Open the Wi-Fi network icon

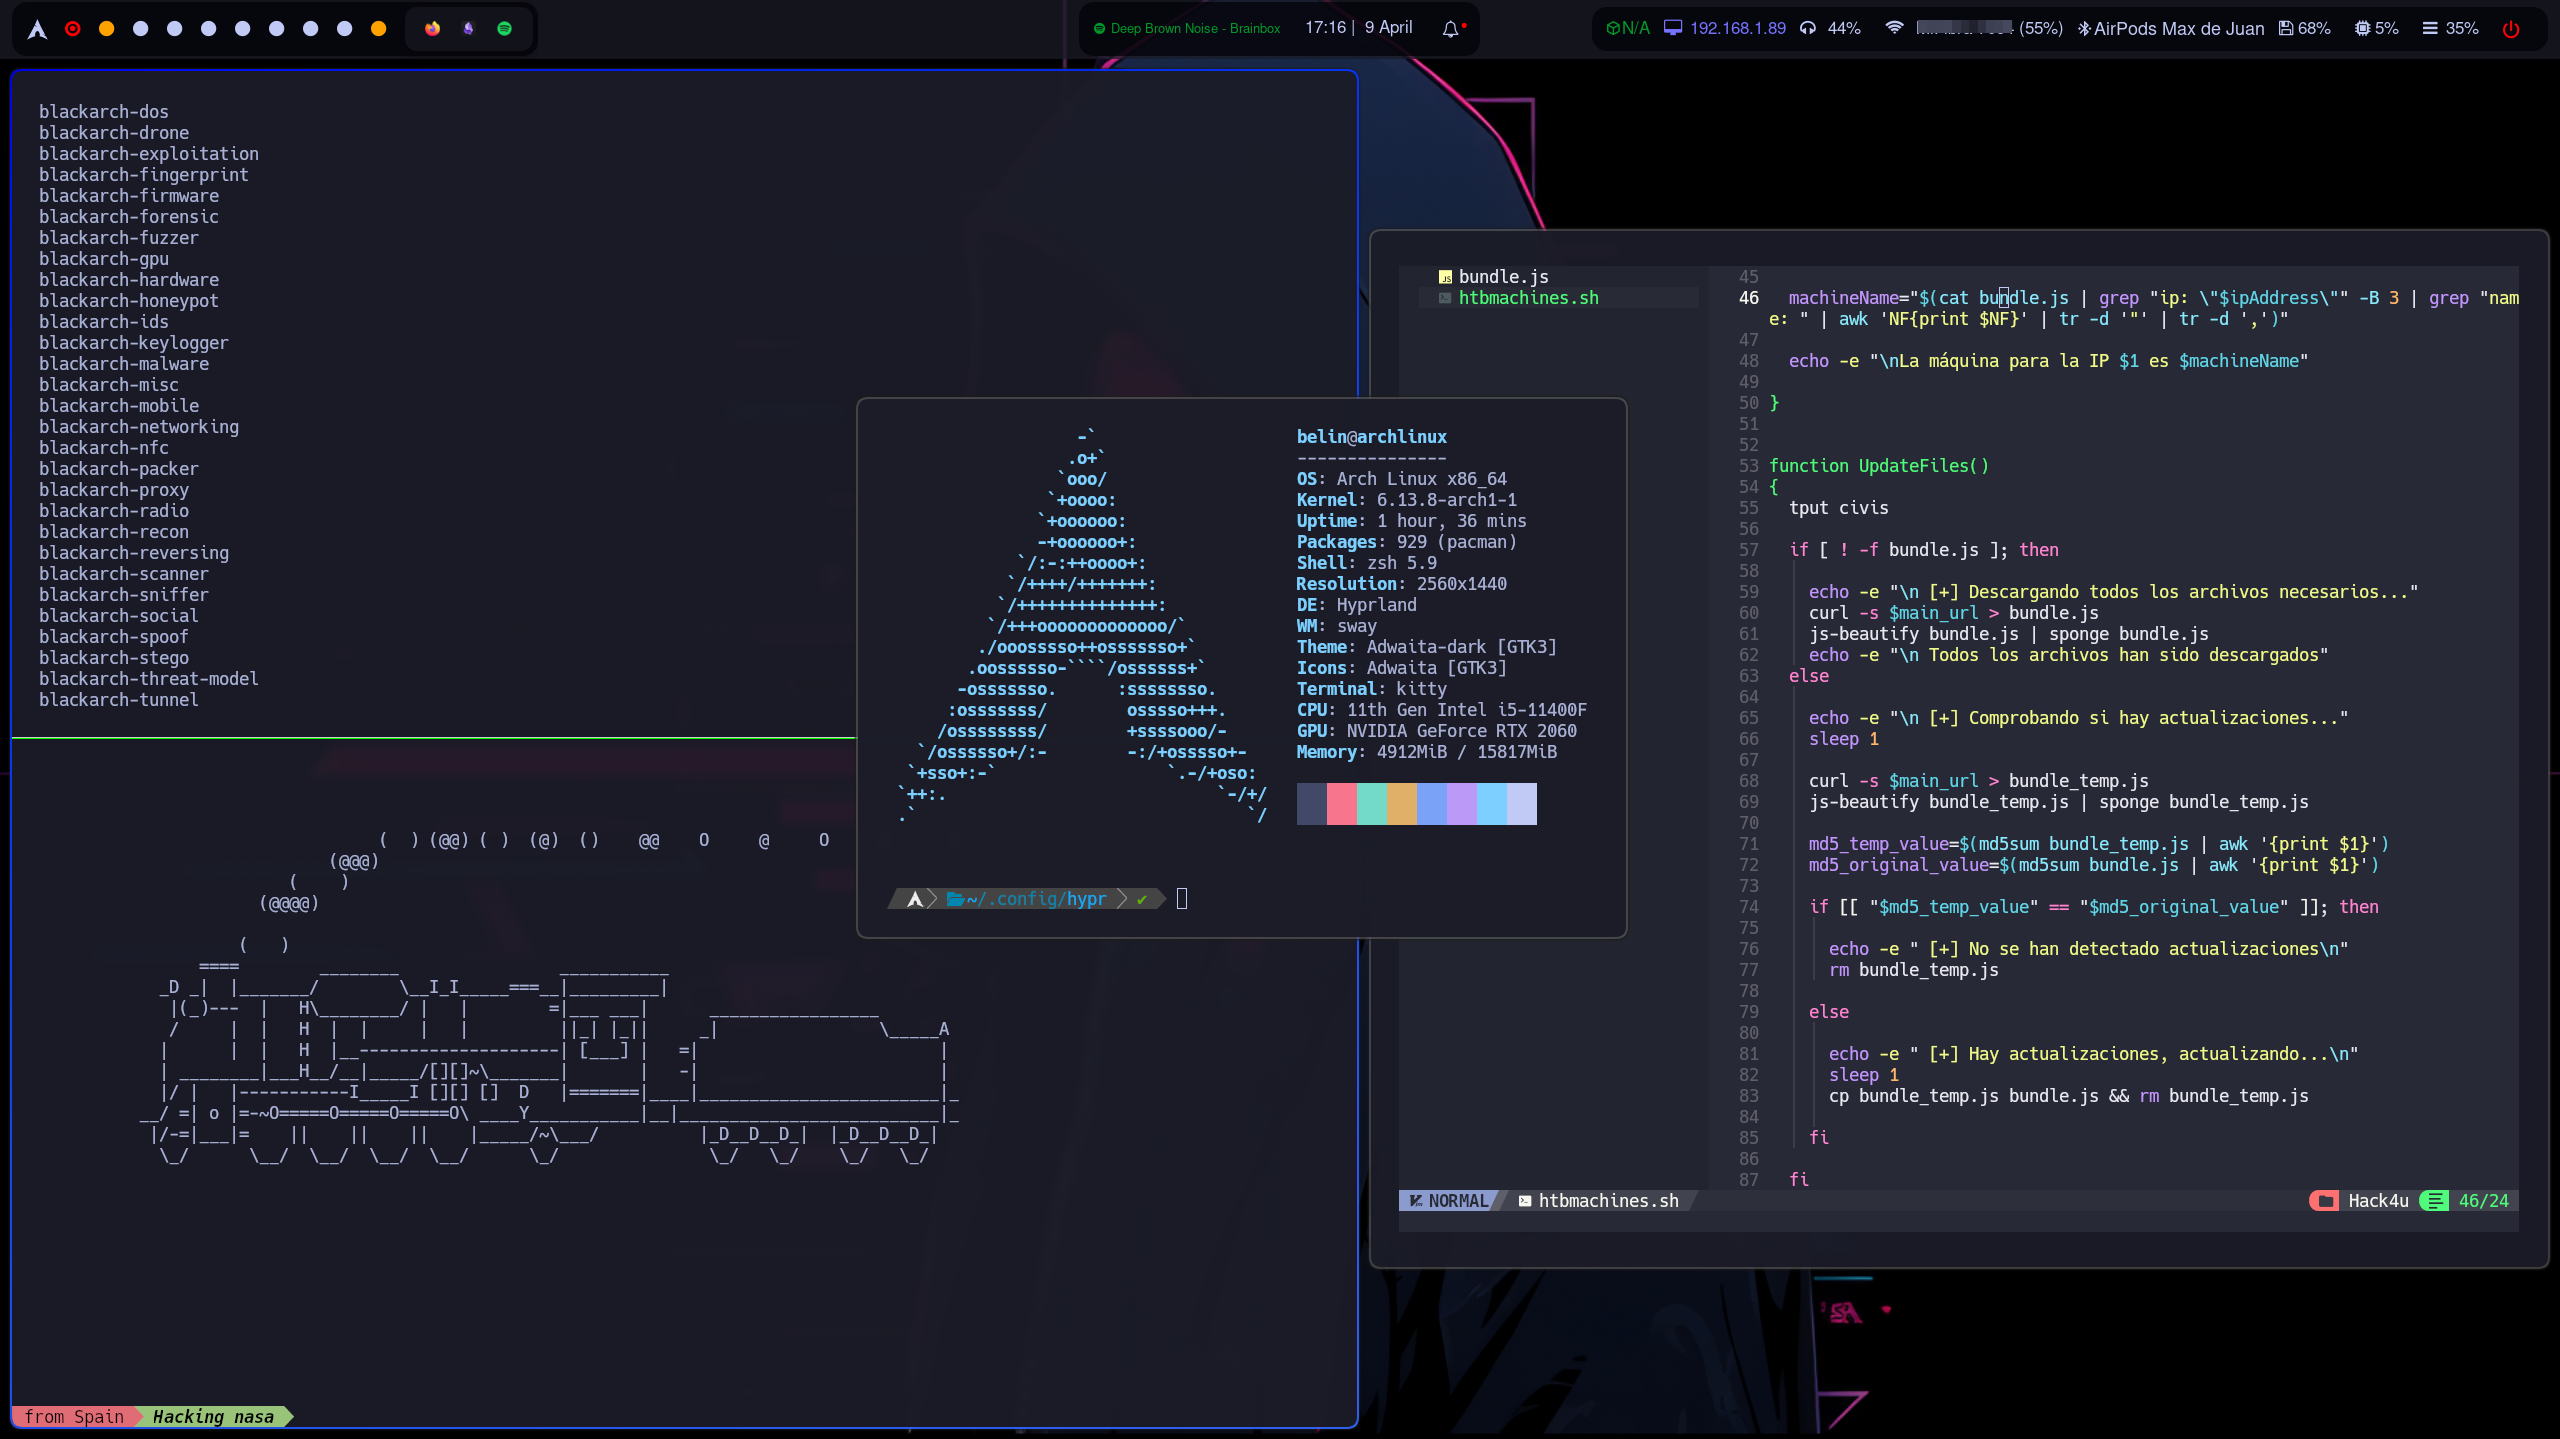click(x=1893, y=28)
